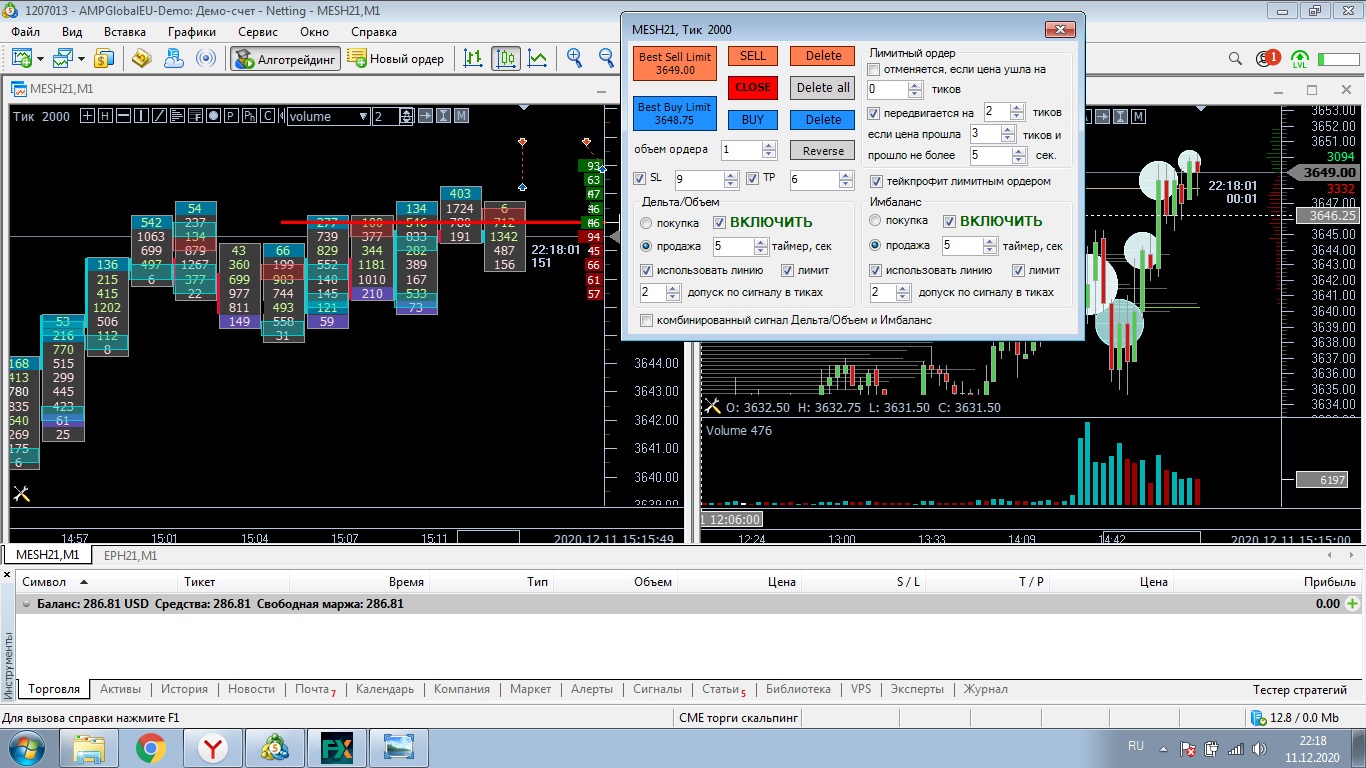Click the BUY button

click(x=753, y=120)
